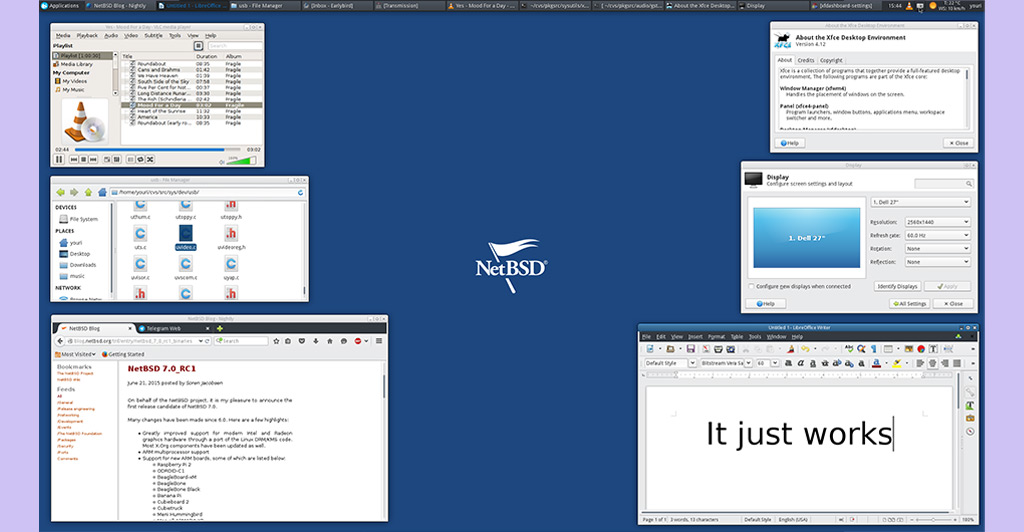Click the Identify Displays button
Image resolution: width=1024 pixels, height=532 pixels.
896,286
